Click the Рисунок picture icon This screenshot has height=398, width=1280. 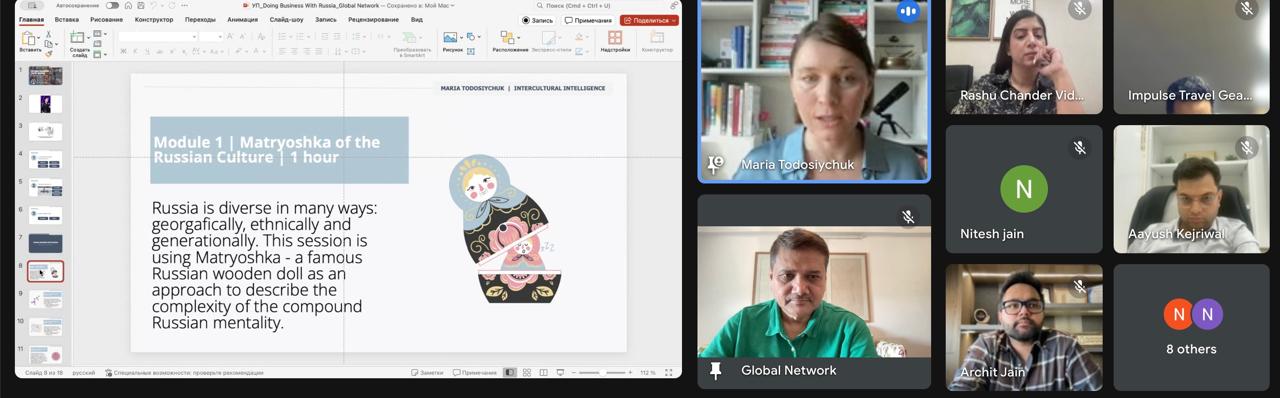450,38
